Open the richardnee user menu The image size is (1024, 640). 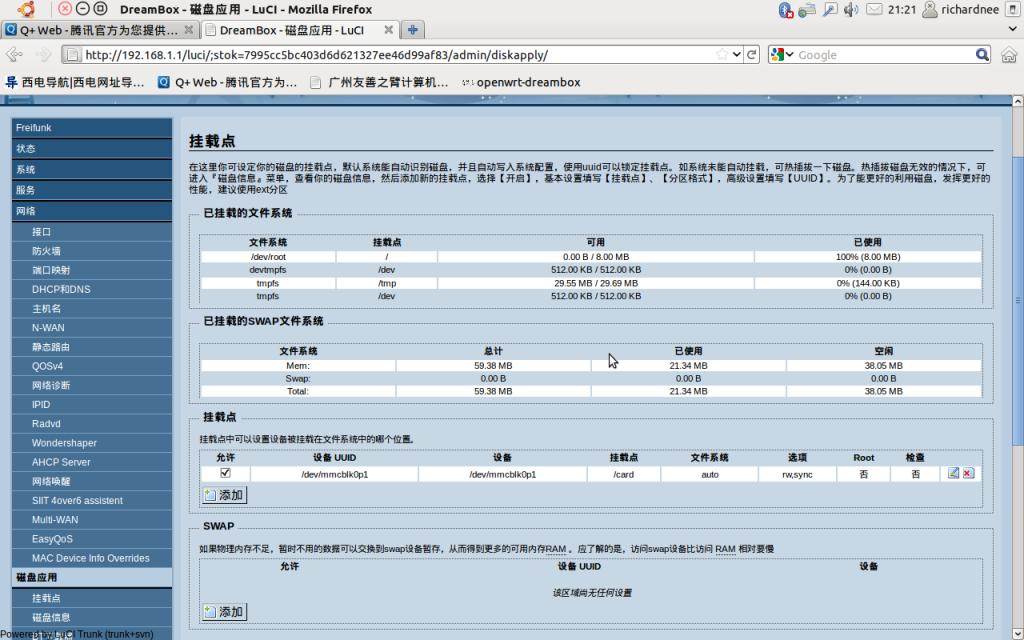point(961,9)
